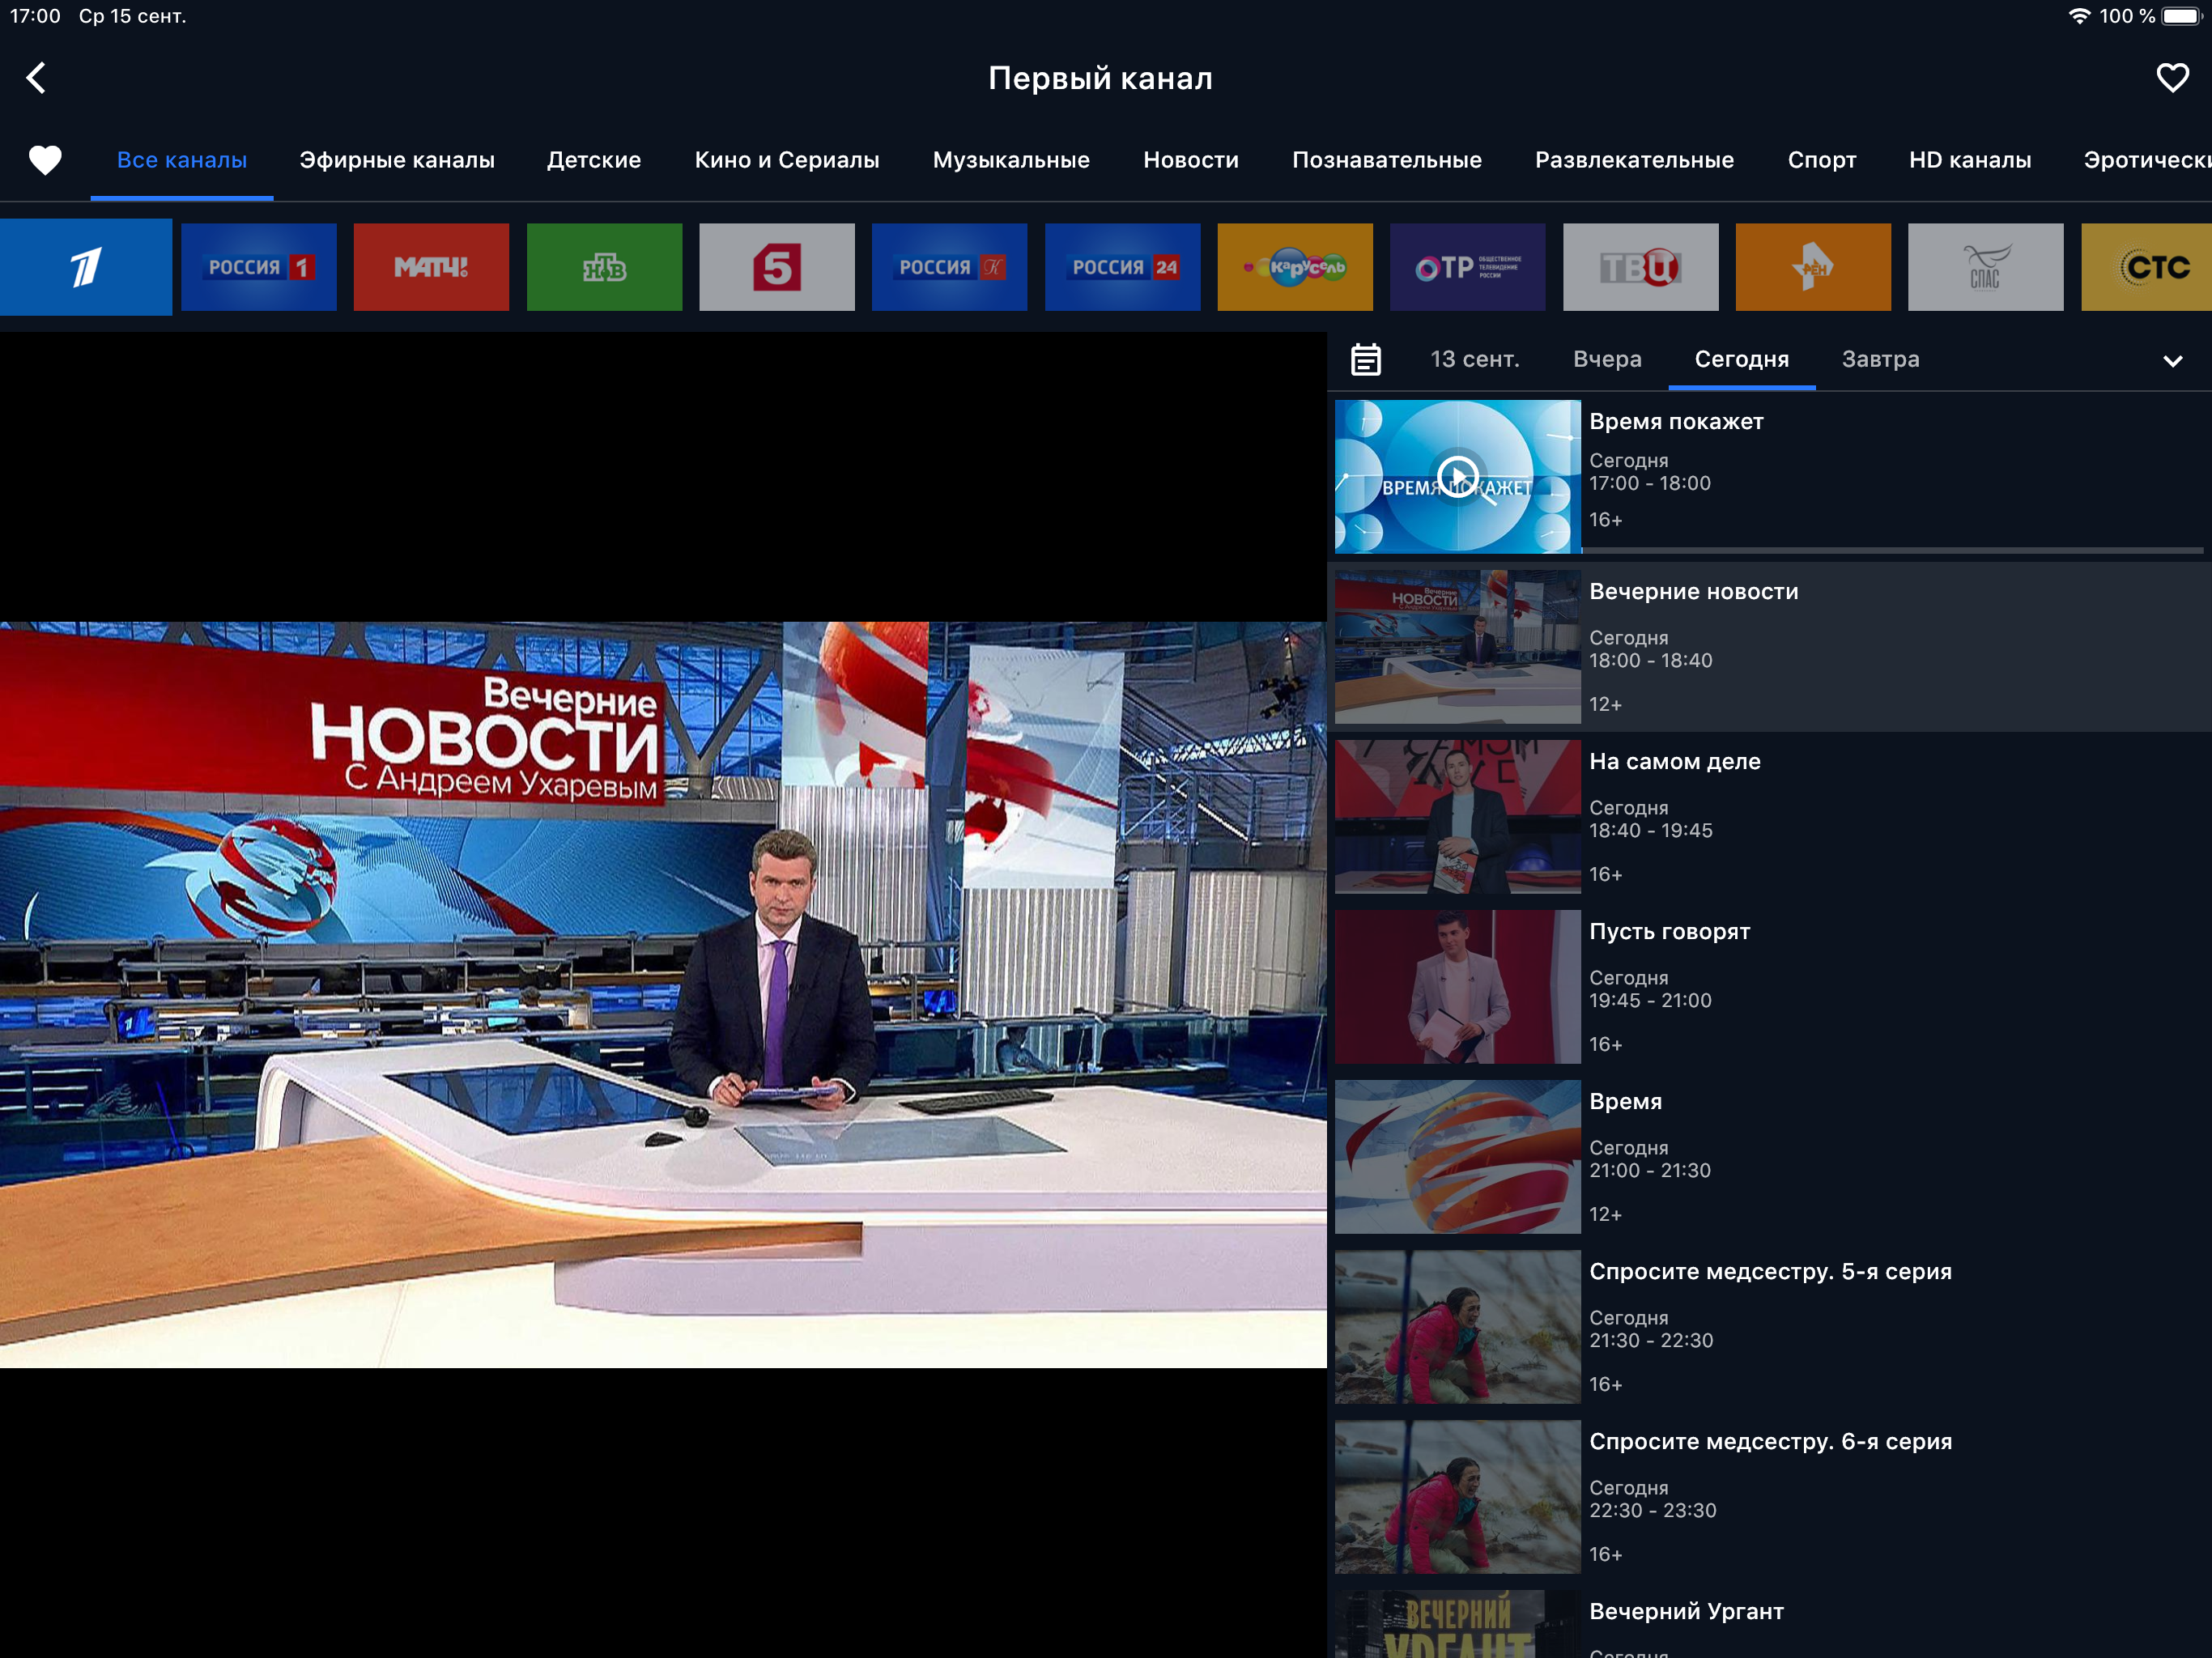This screenshot has width=2212, height=1658.
Task: Open the favorites channel filter heart
Action: pyautogui.click(x=45, y=160)
